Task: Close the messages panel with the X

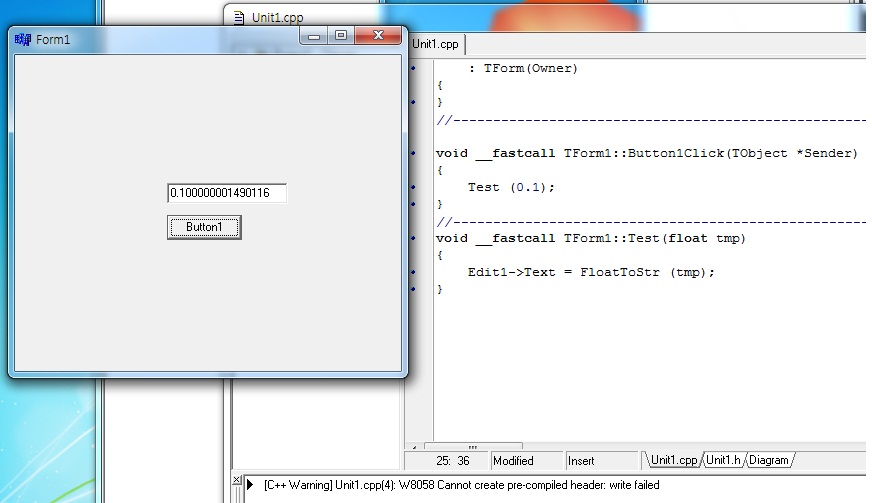Action: 237,481
